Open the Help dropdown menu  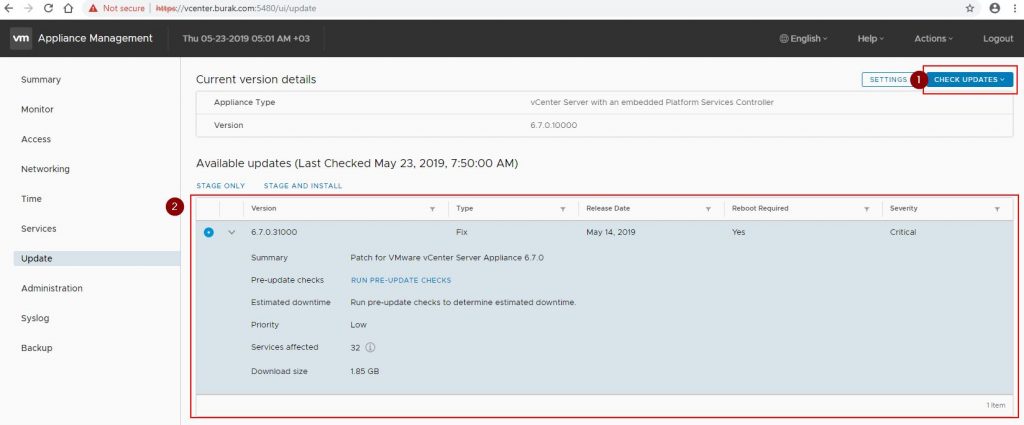click(x=871, y=39)
